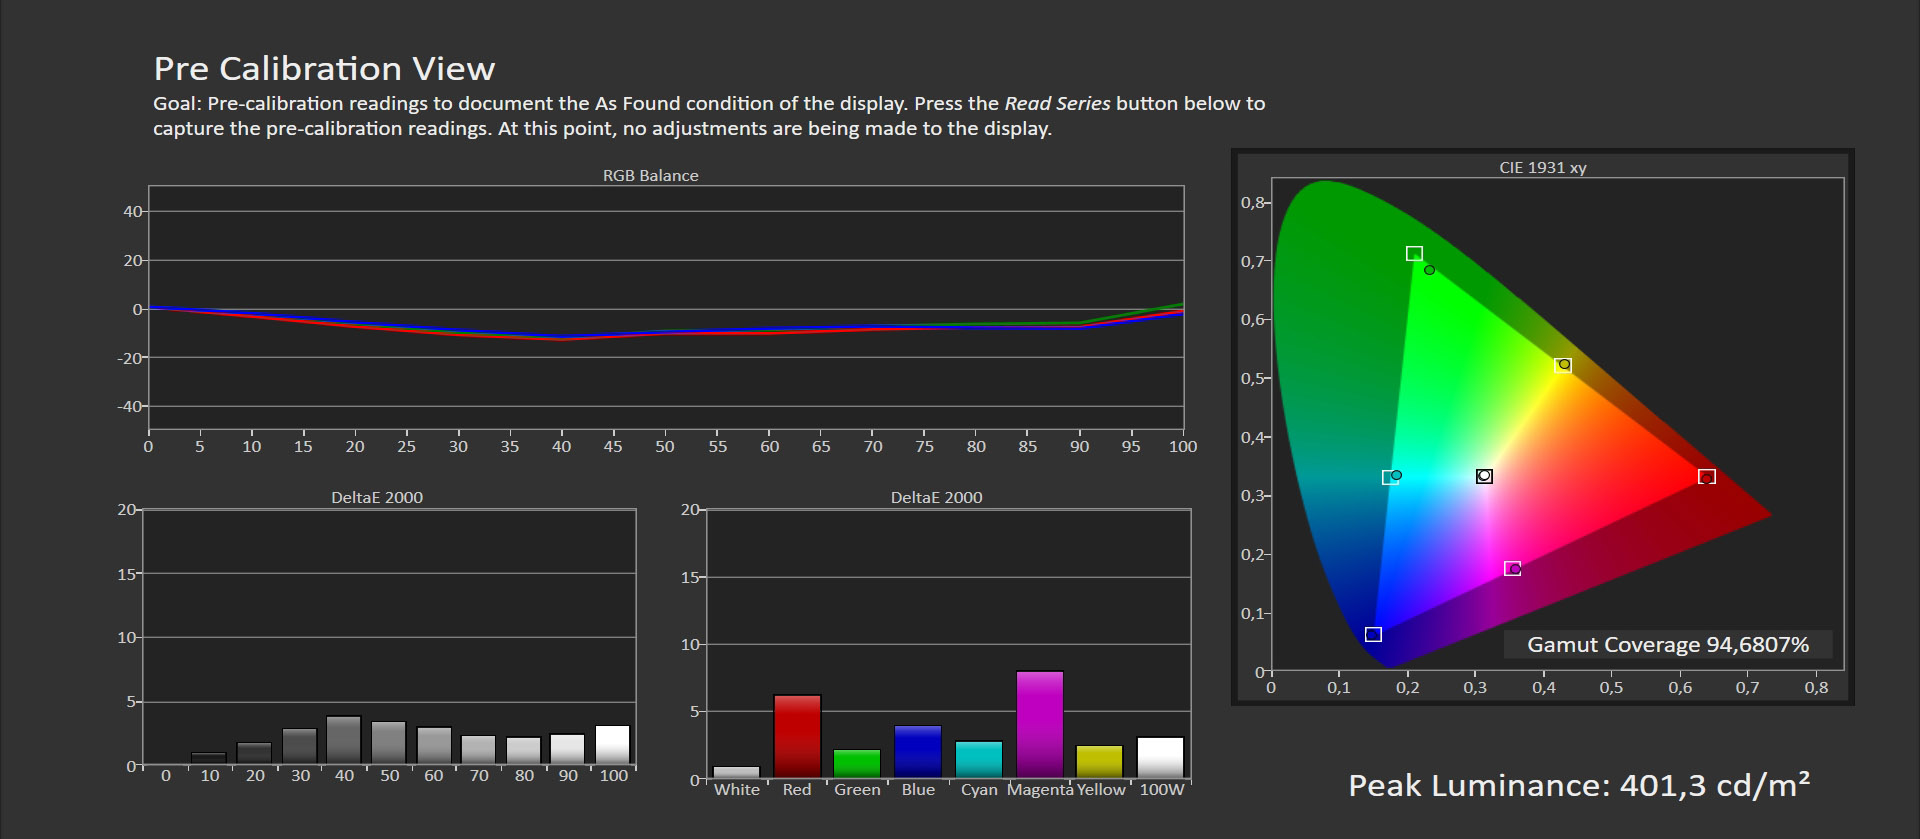Select the 100W DeltaE bar

pyautogui.click(x=1161, y=758)
